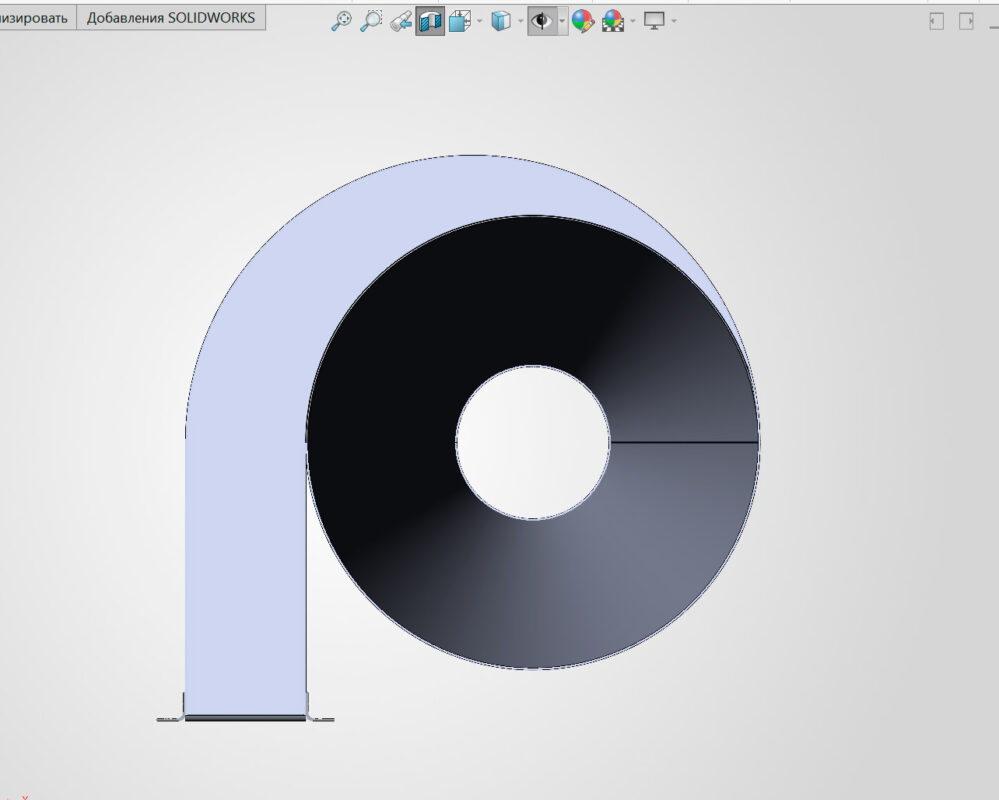Click the Previous View icon

point(400,21)
